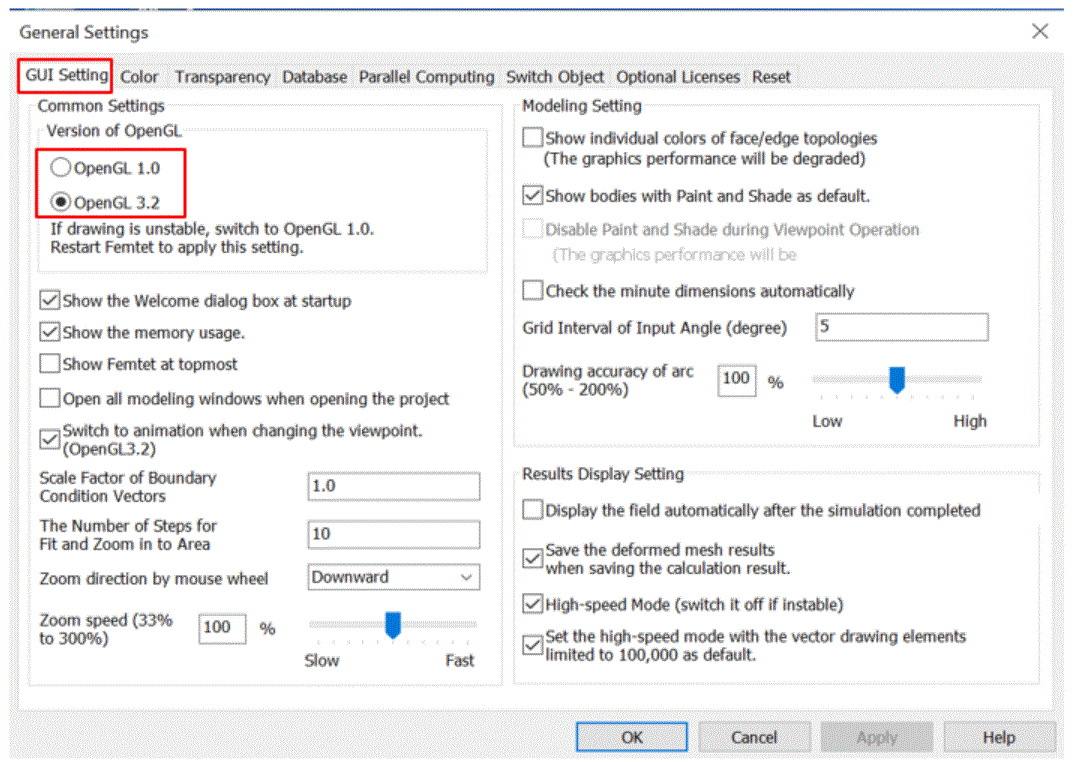Click the Grid Interval of Input Angle field
1074x762 pixels.
(901, 327)
